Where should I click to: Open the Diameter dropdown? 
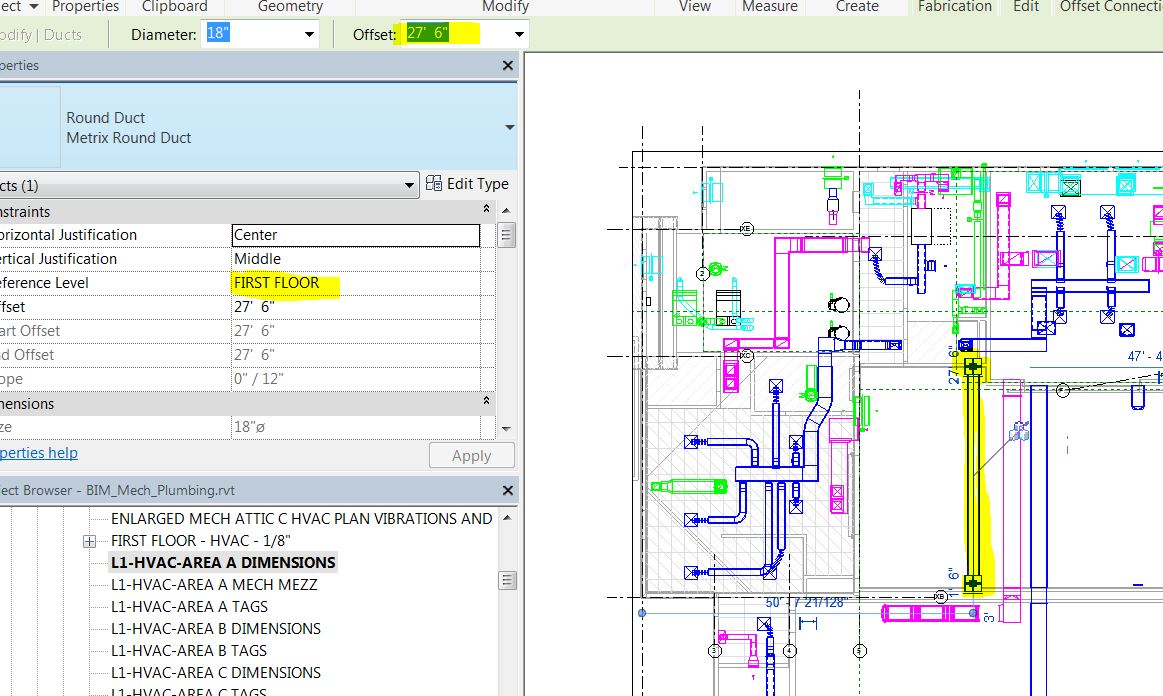[309, 33]
